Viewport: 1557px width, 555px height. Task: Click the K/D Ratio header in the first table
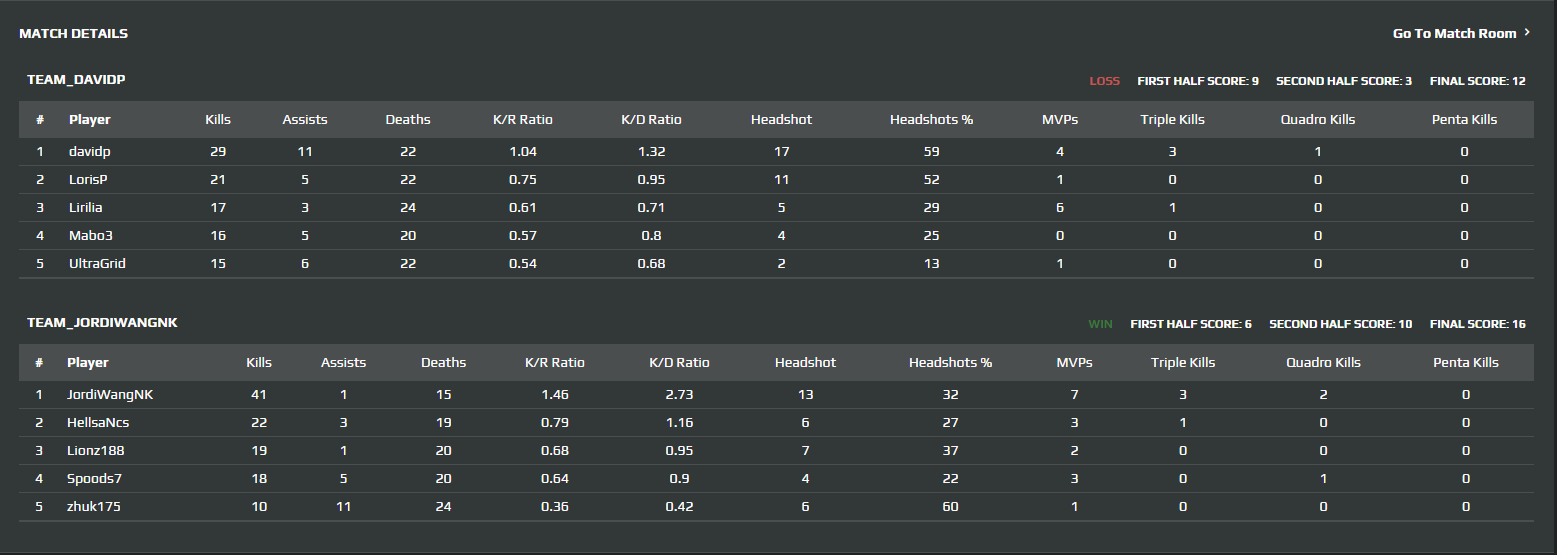pyautogui.click(x=651, y=120)
